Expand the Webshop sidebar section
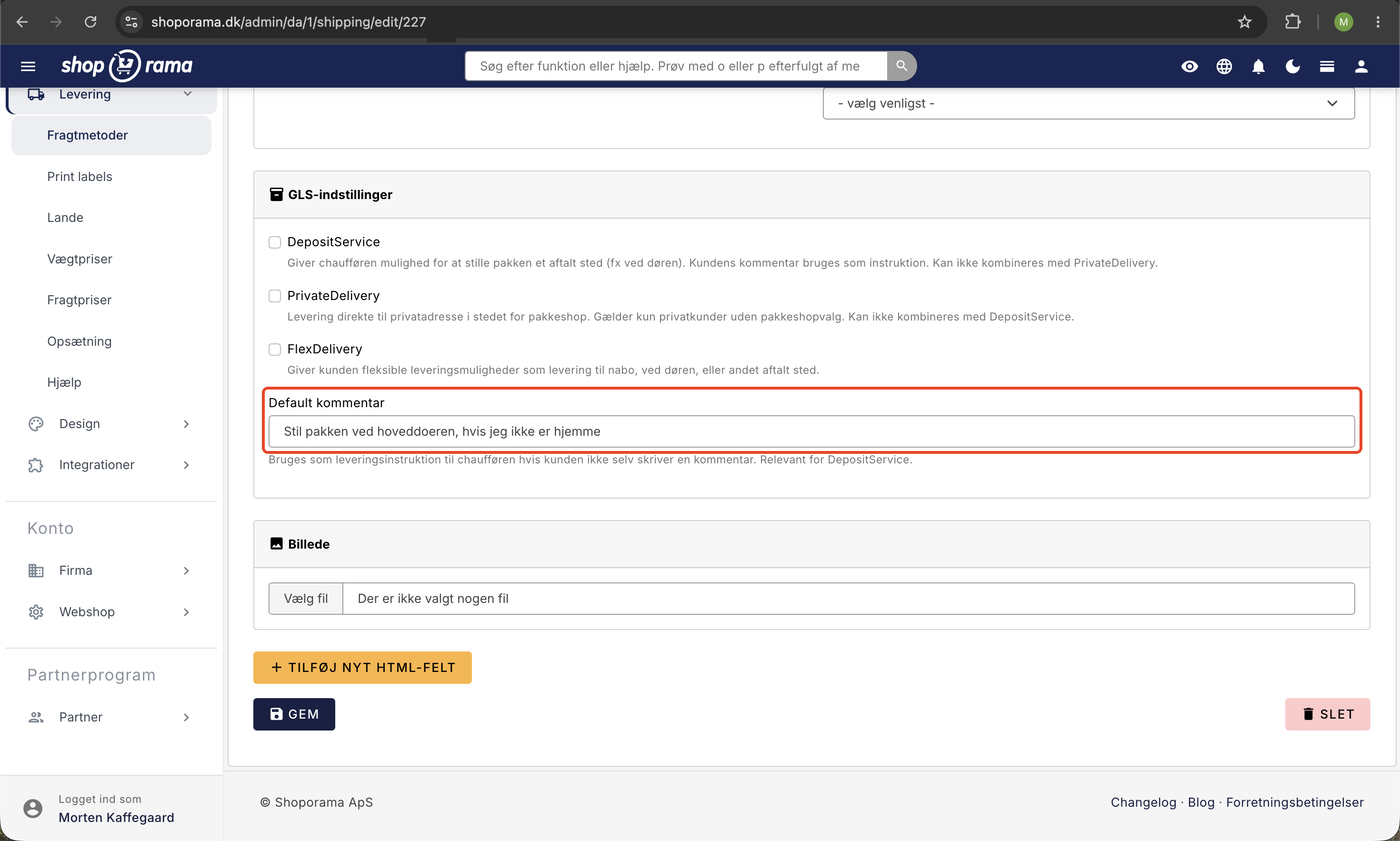This screenshot has width=1400, height=841. pos(186,612)
